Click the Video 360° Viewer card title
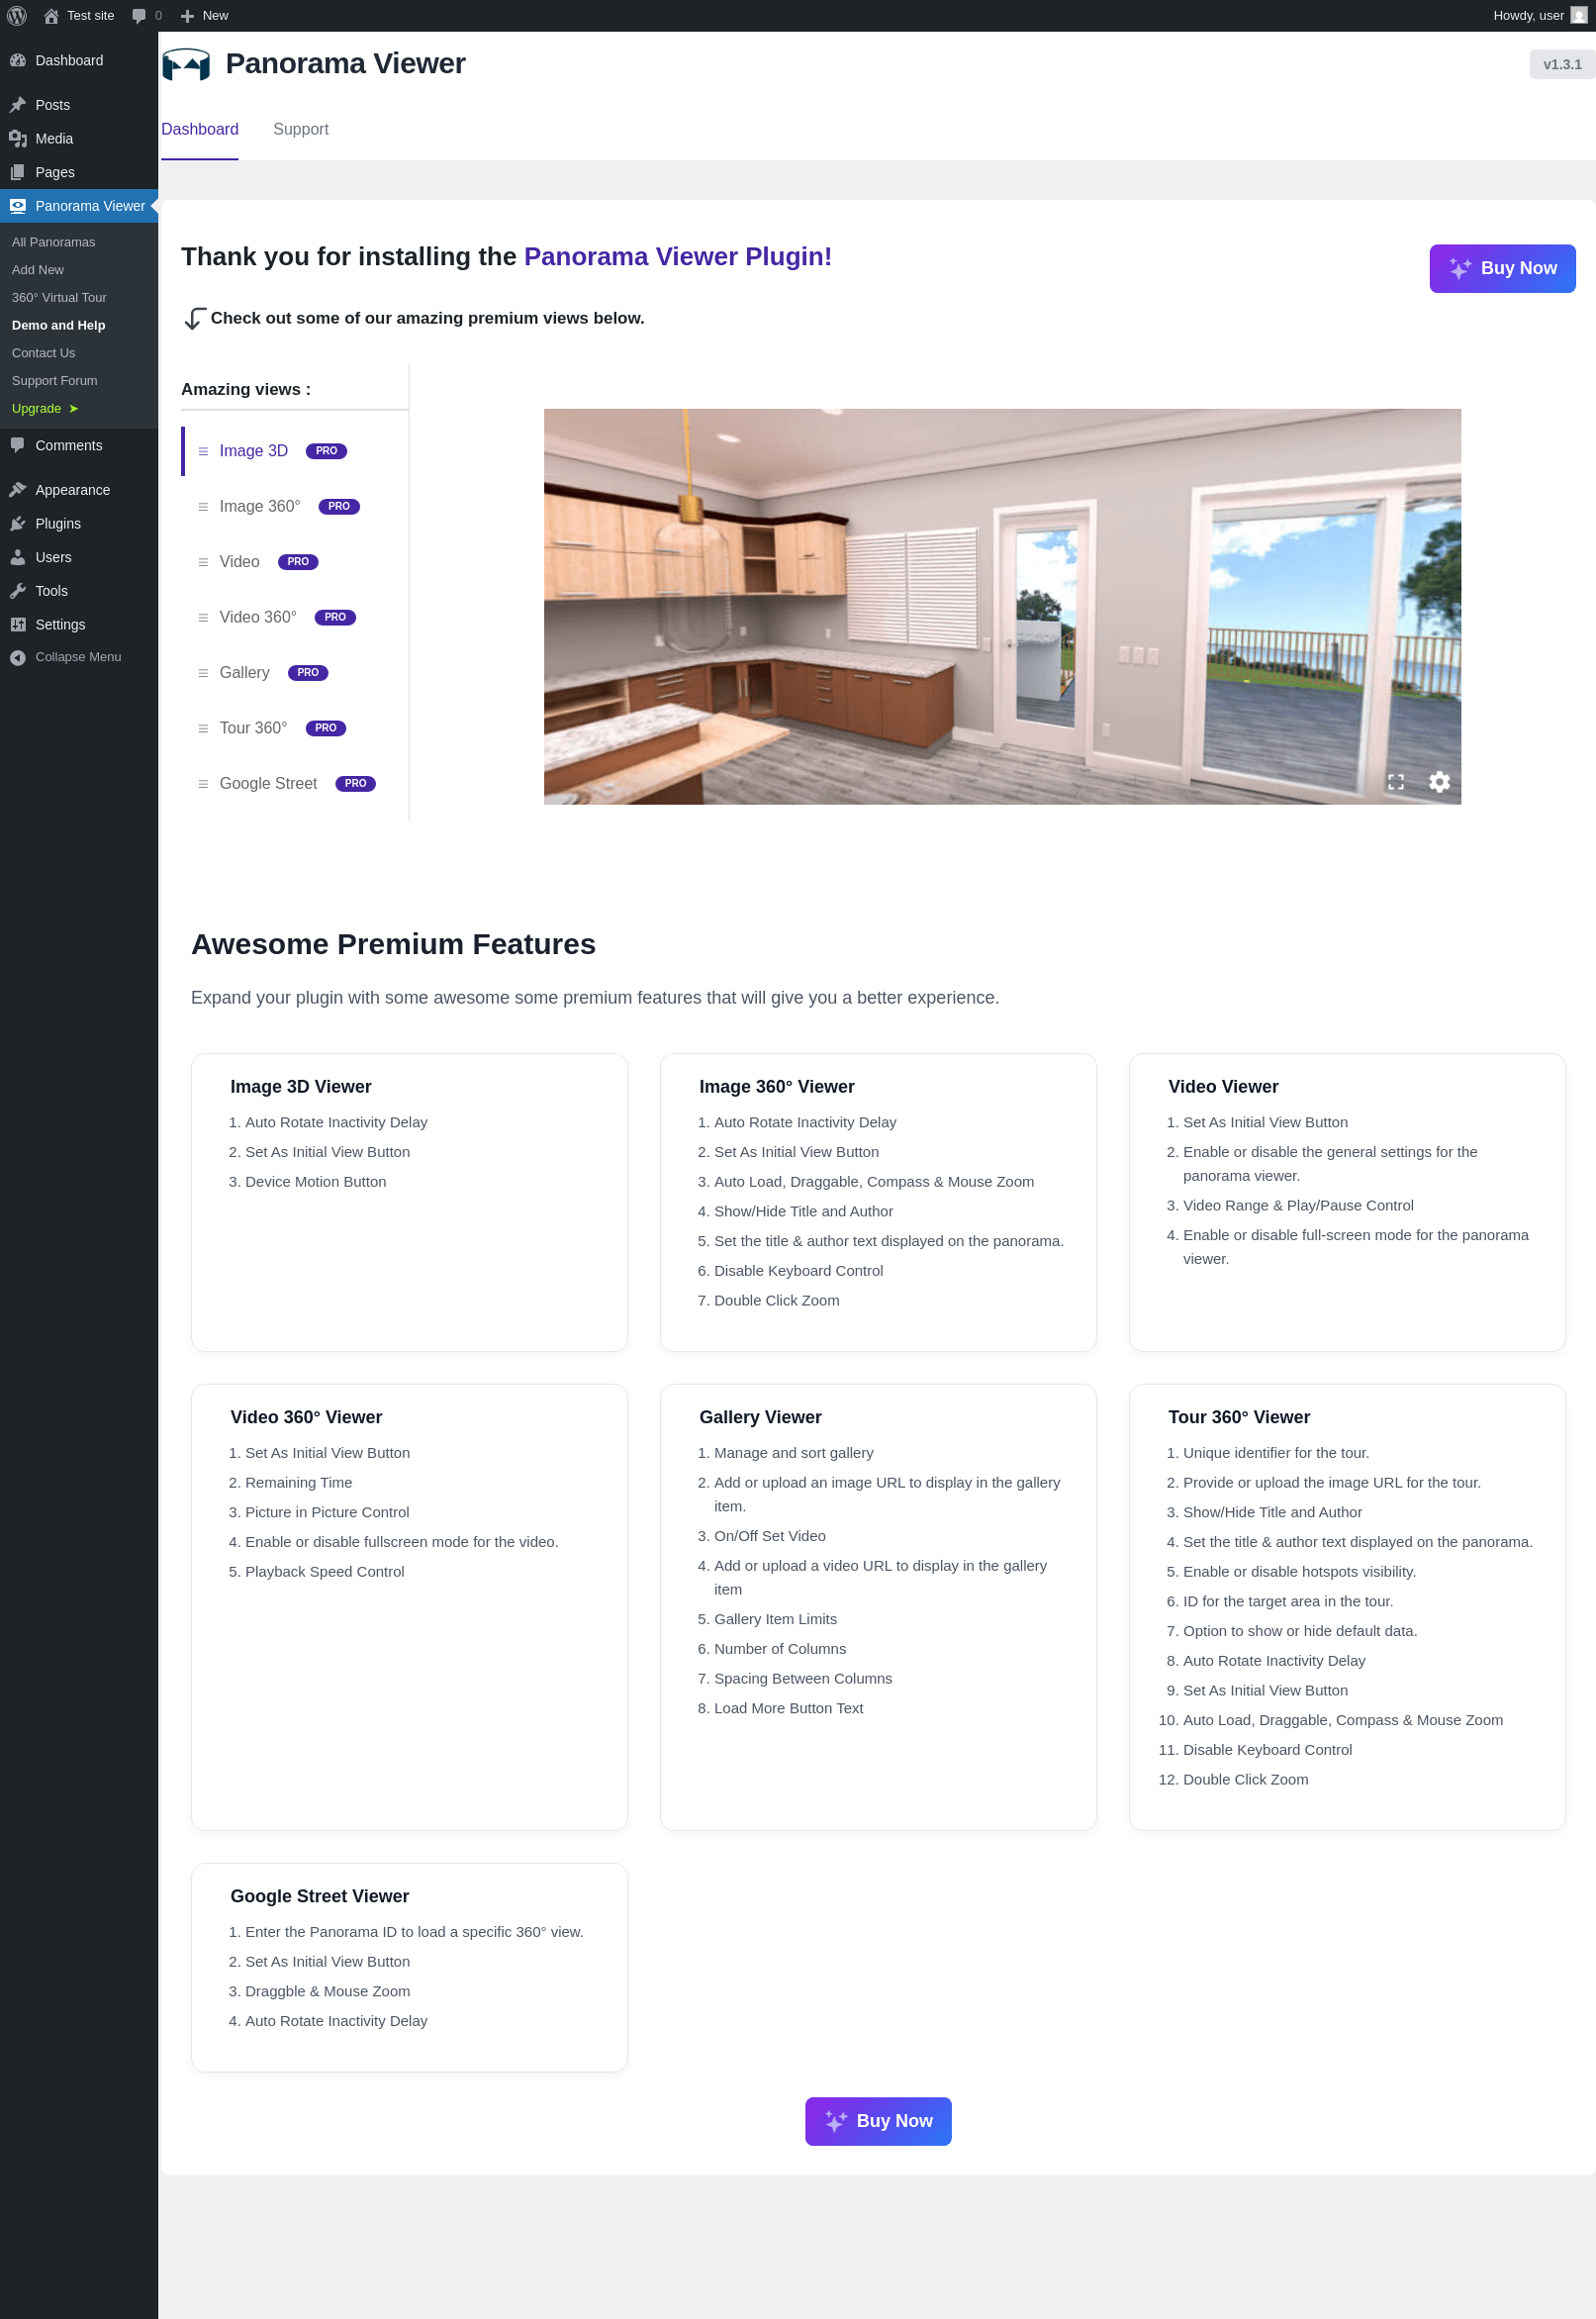The width and height of the screenshot is (1596, 2319). click(x=306, y=1417)
